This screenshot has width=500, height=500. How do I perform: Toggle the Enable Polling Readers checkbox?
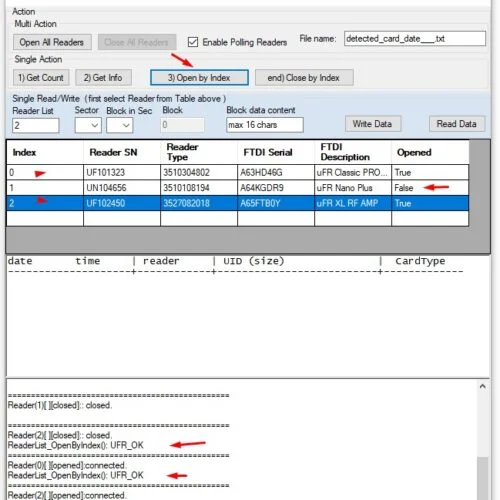click(x=193, y=42)
